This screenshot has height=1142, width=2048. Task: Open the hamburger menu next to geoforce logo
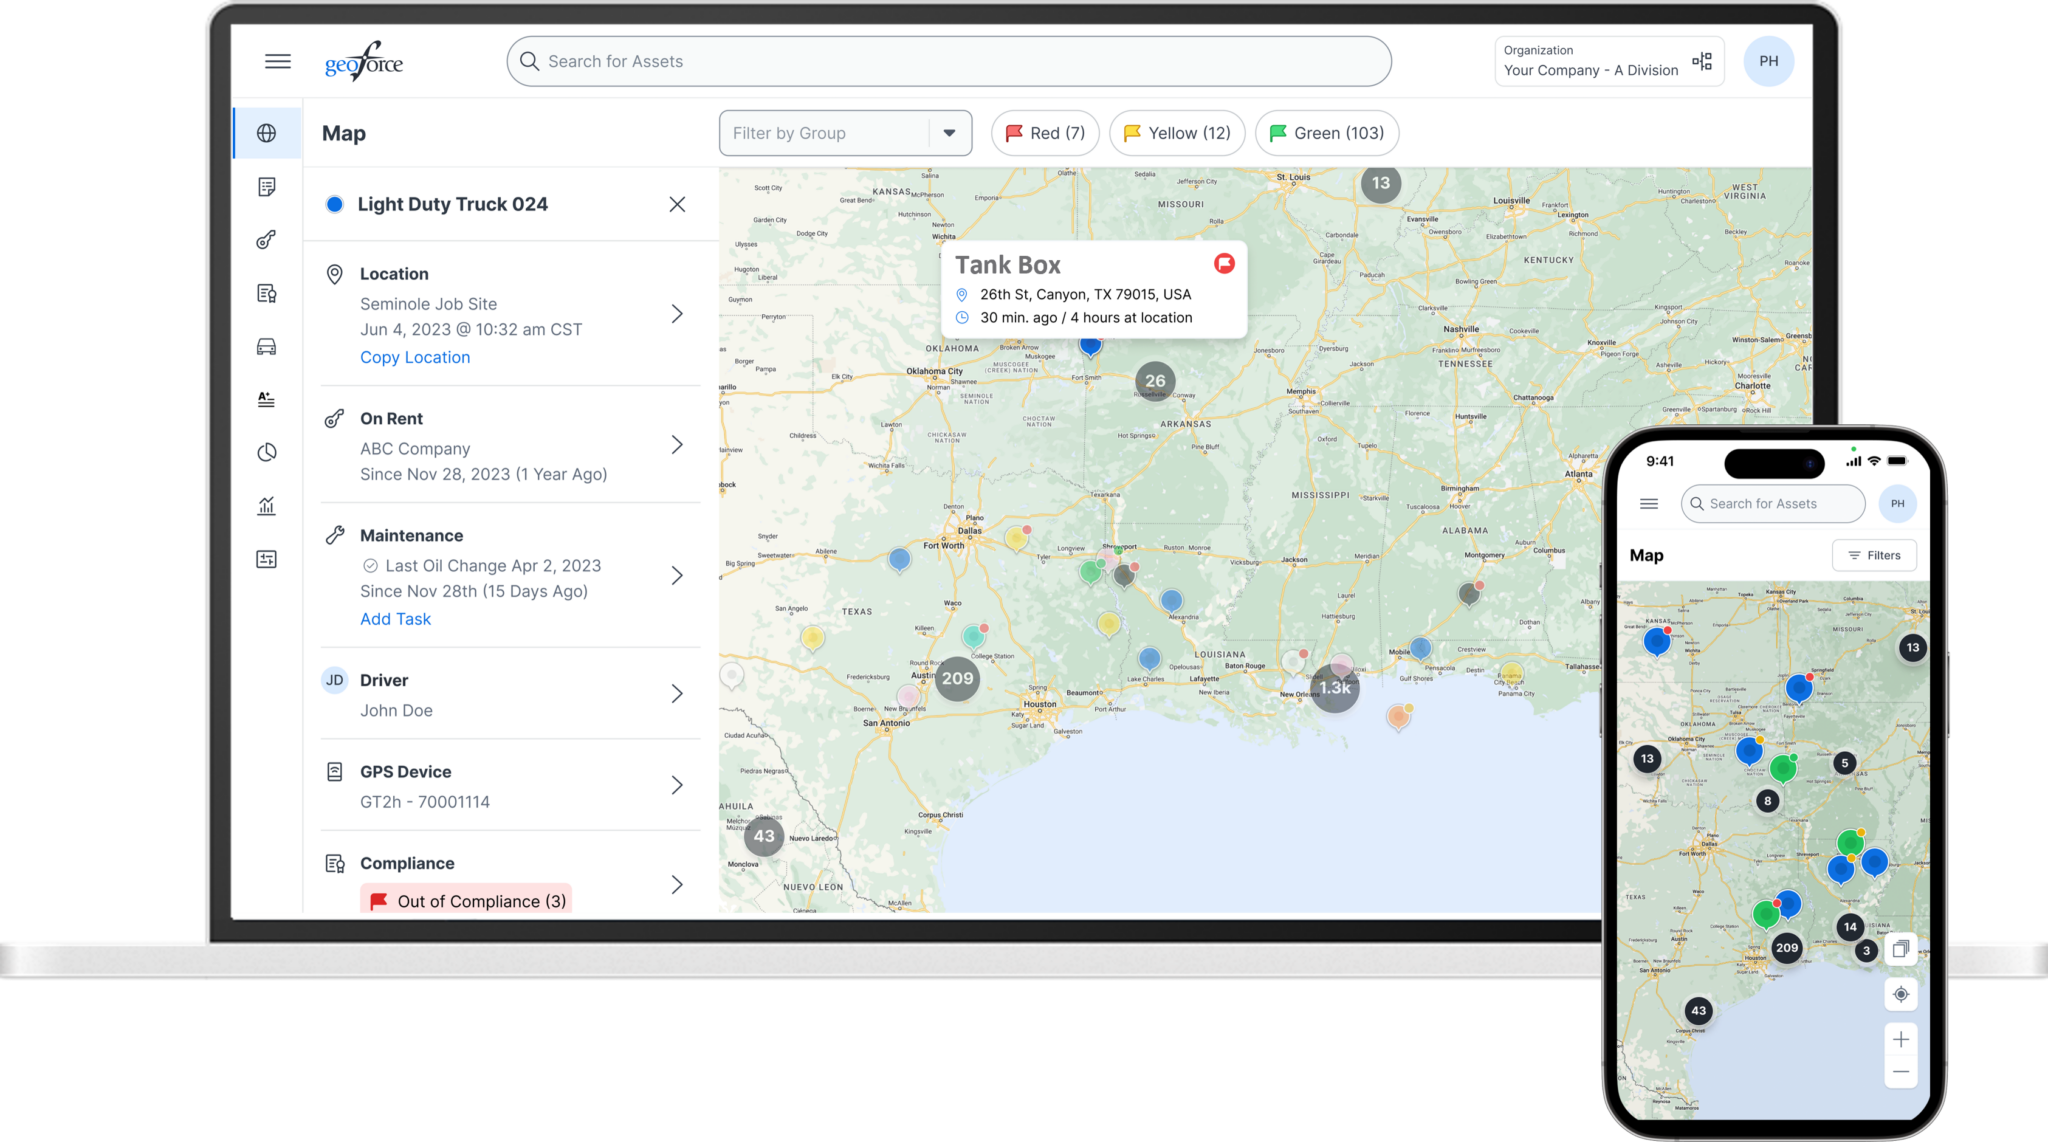coord(277,60)
